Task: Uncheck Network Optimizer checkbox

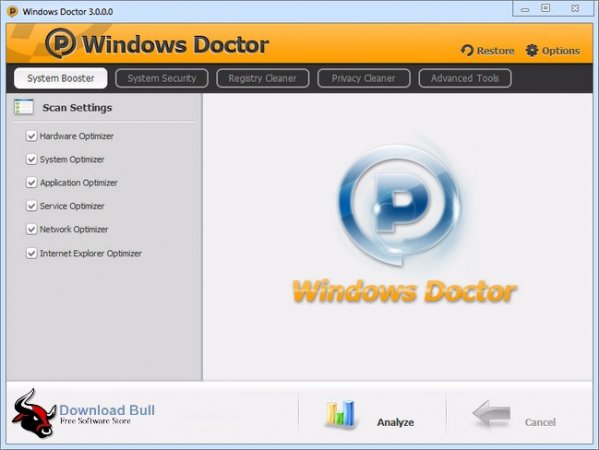Action: click(31, 229)
